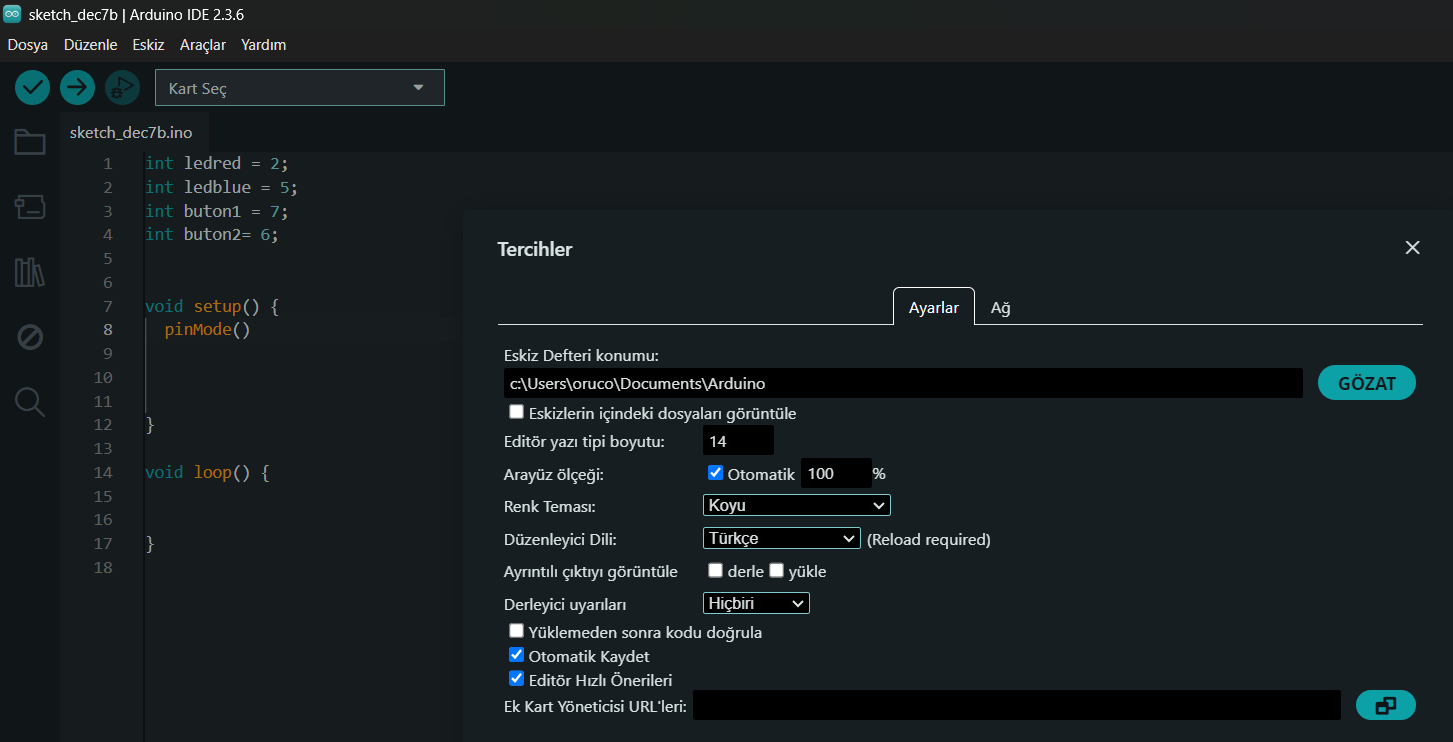This screenshot has width=1453, height=742.
Task: Click the Verify (checkmark) toolbar icon
Action: click(33, 88)
